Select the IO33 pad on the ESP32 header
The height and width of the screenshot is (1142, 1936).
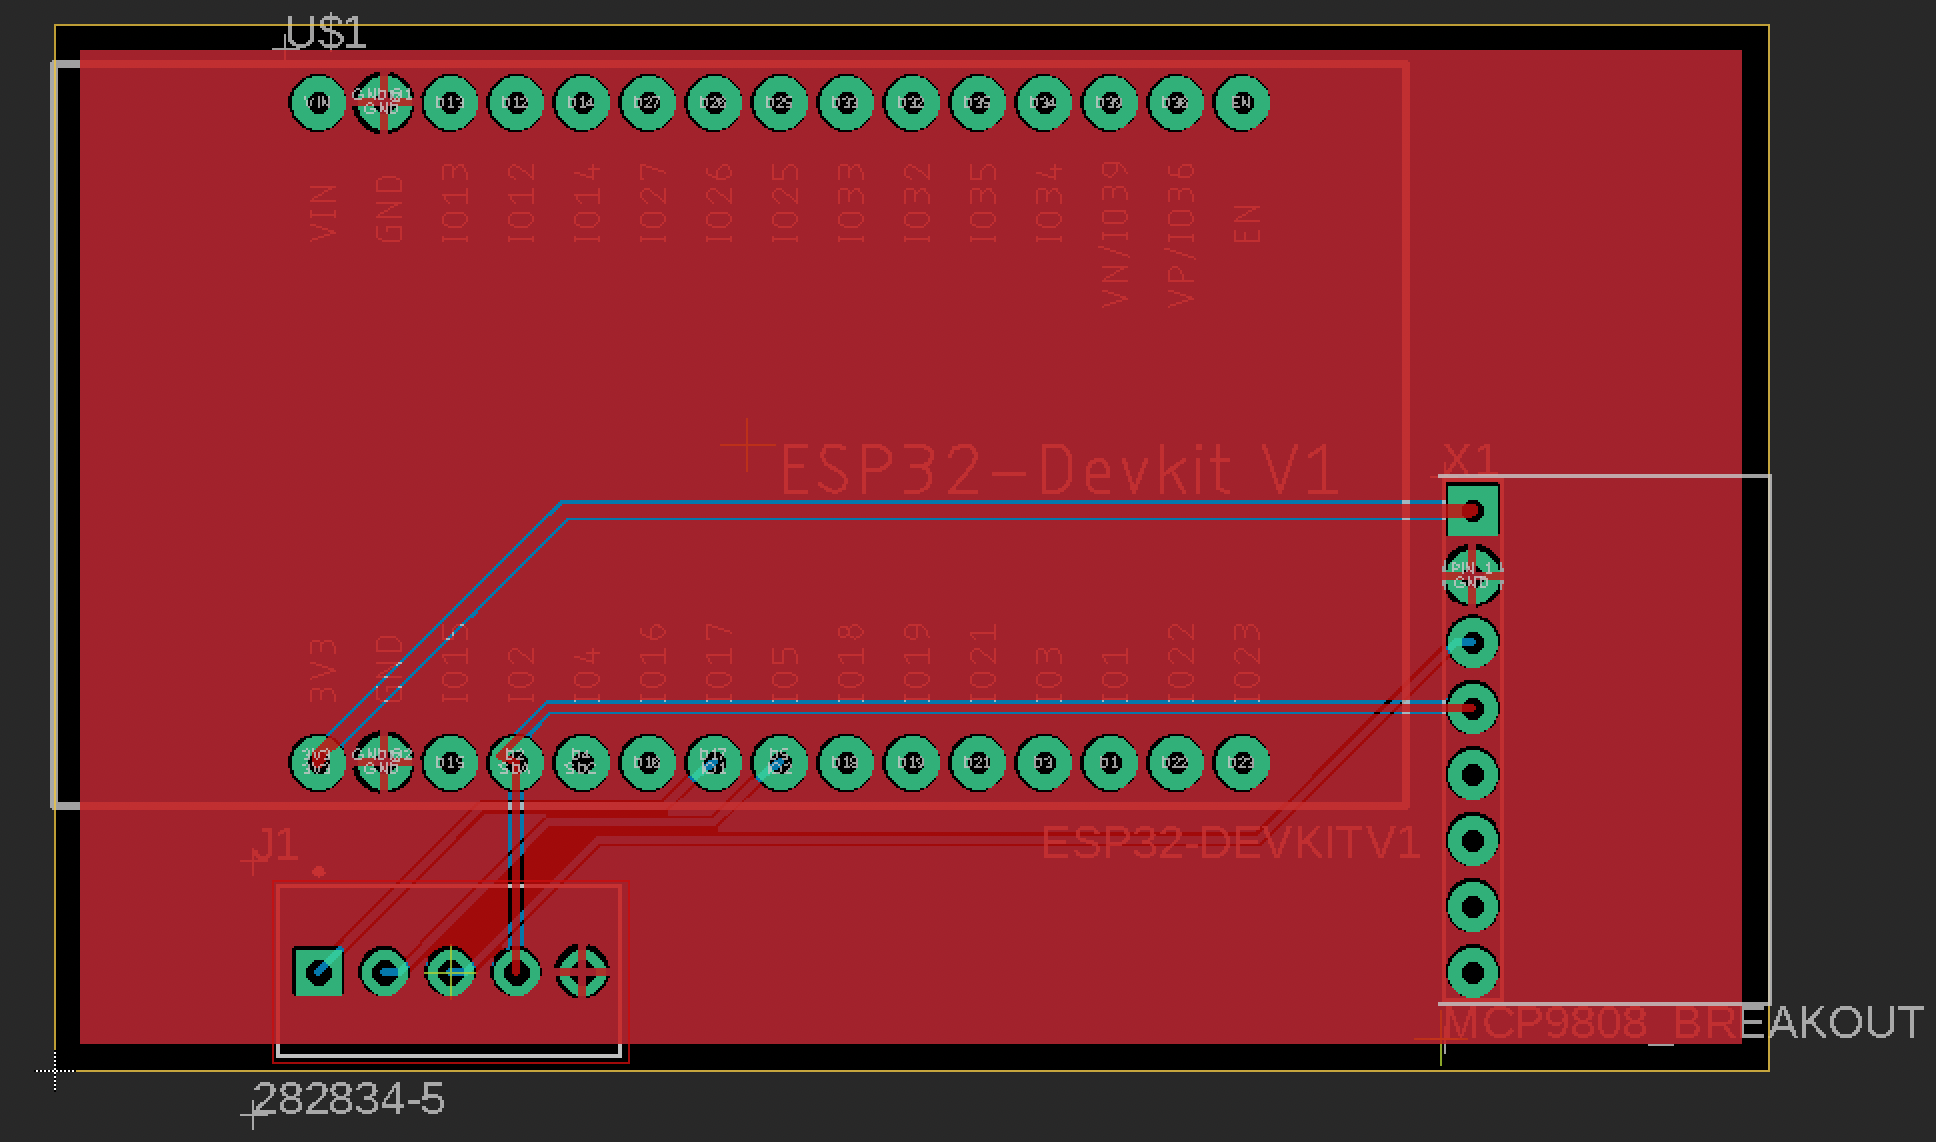coord(846,102)
